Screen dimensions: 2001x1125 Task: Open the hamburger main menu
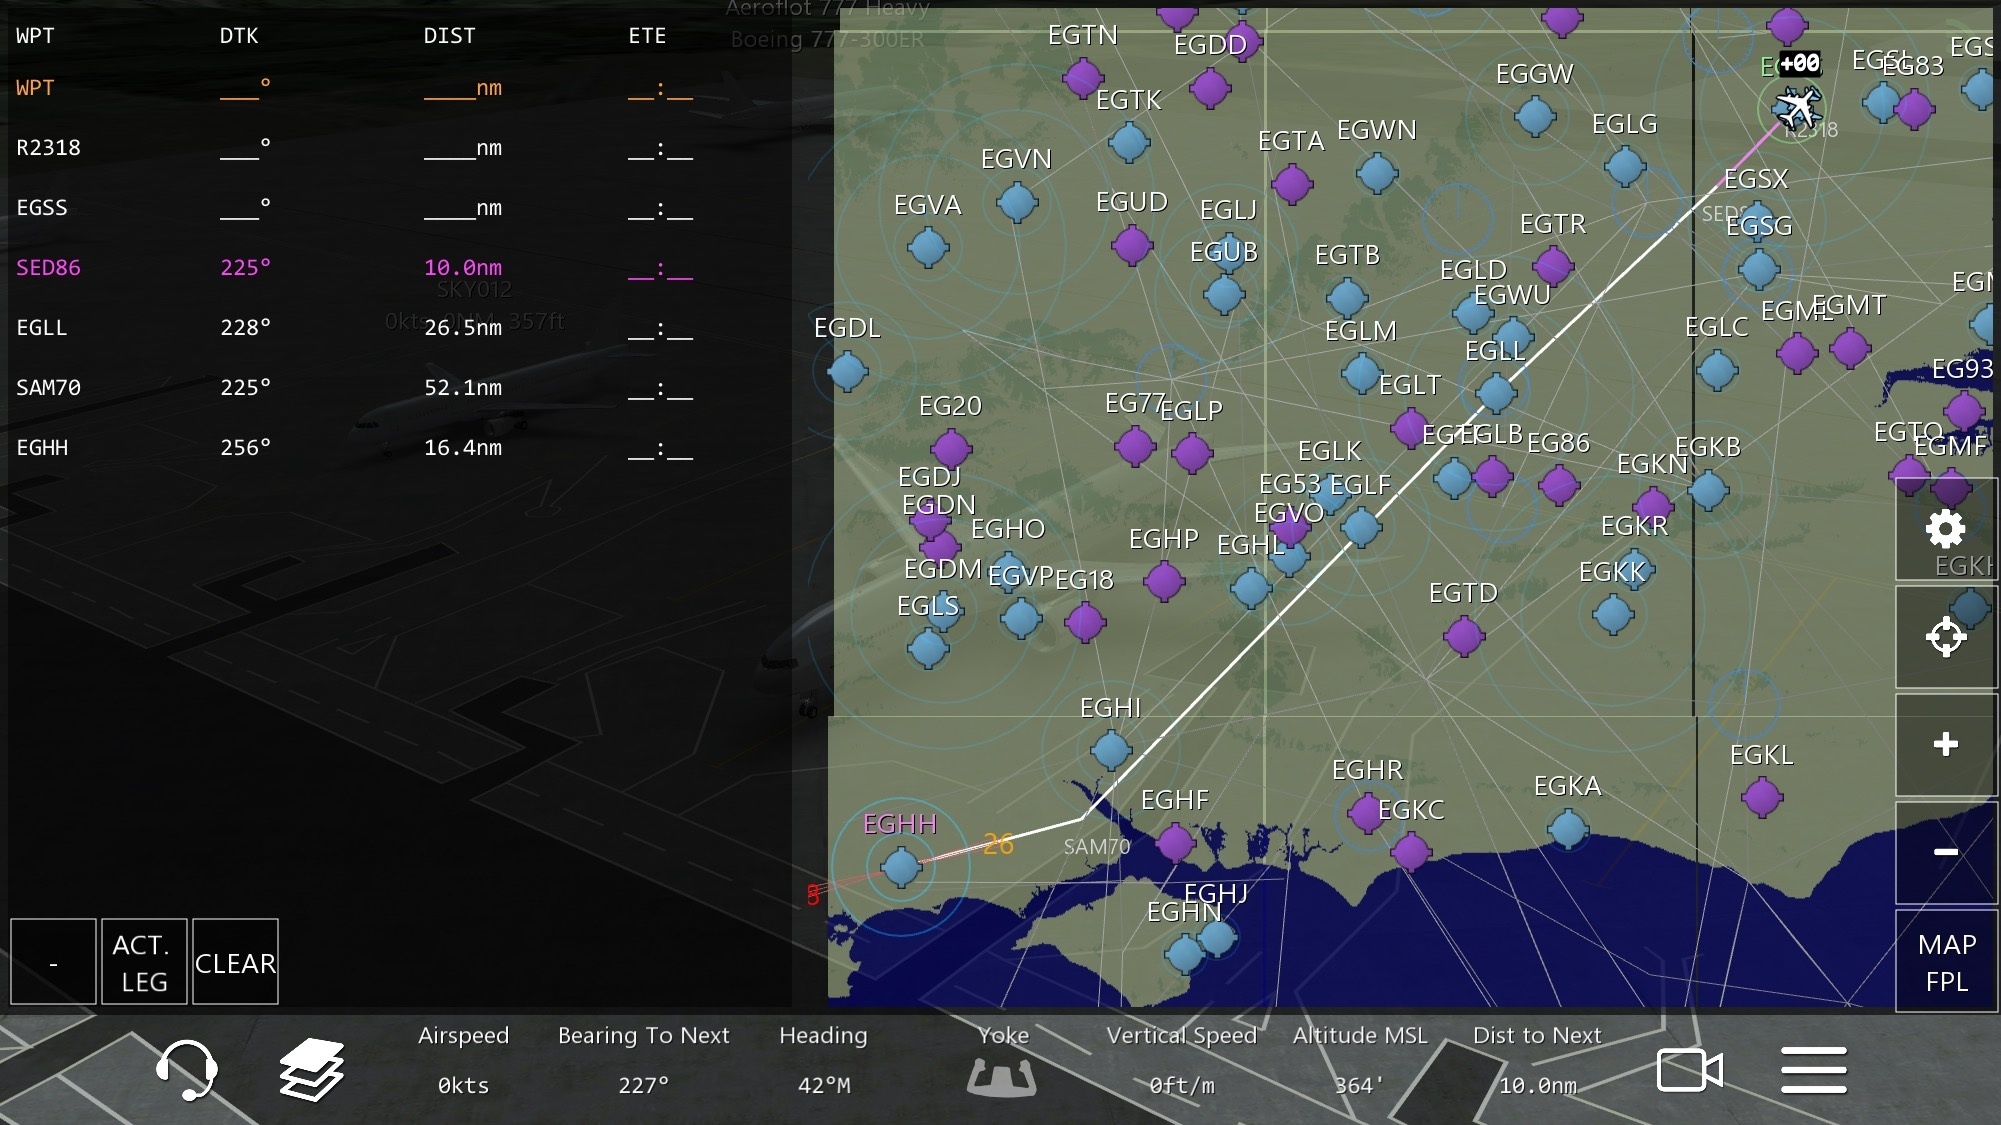coord(1813,1071)
